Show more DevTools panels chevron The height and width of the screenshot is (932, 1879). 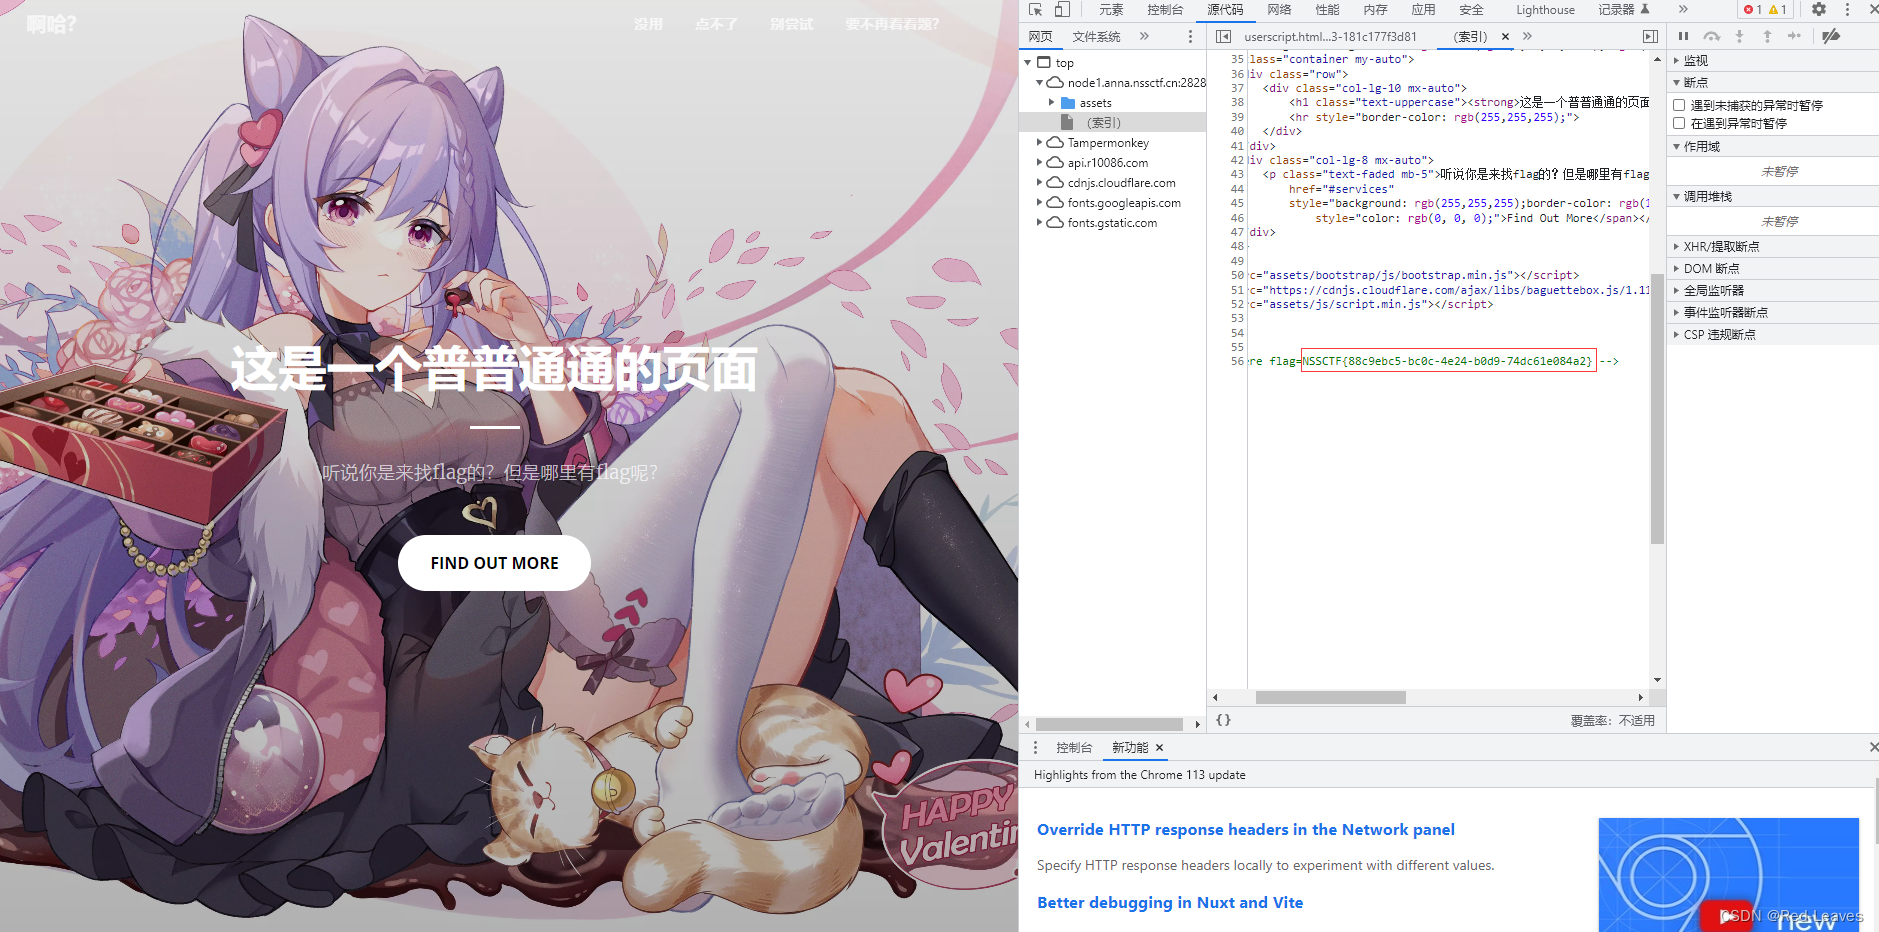point(1683,10)
